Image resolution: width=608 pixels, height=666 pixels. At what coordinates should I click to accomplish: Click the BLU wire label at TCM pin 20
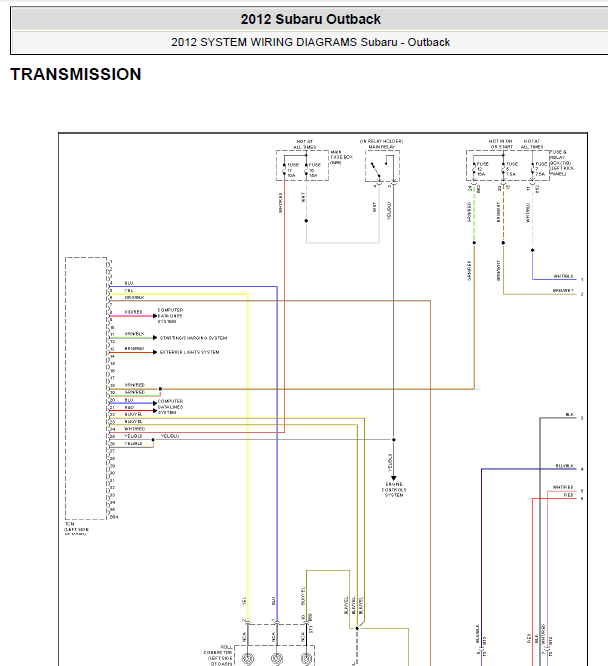point(129,400)
